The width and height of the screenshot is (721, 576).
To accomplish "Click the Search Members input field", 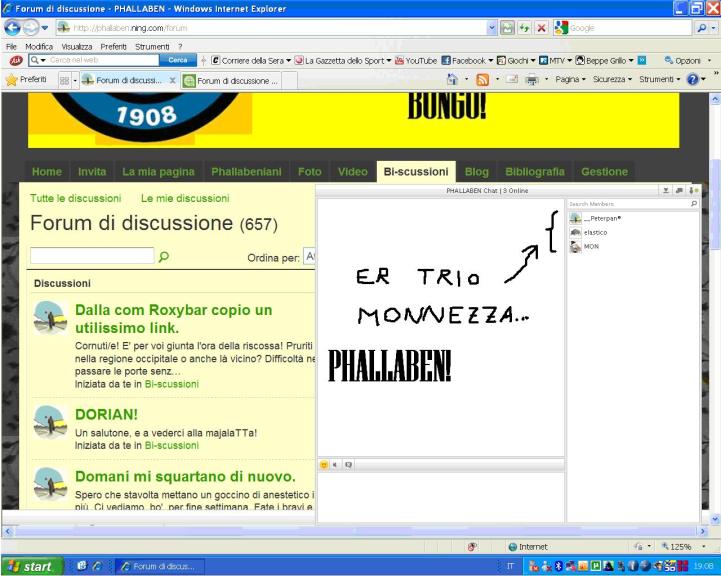I will click(x=627, y=203).
